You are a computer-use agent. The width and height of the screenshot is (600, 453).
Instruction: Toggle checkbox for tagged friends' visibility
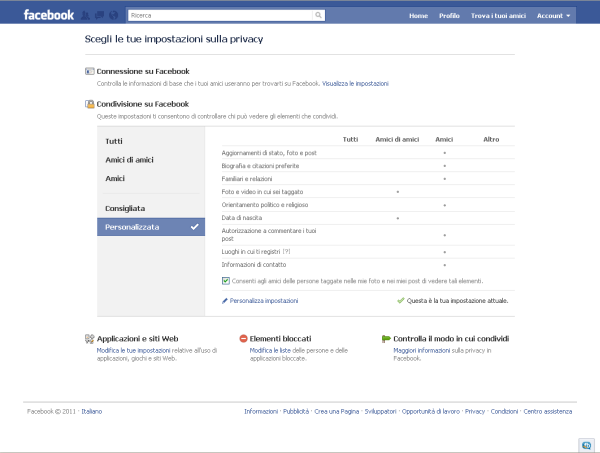[226, 281]
